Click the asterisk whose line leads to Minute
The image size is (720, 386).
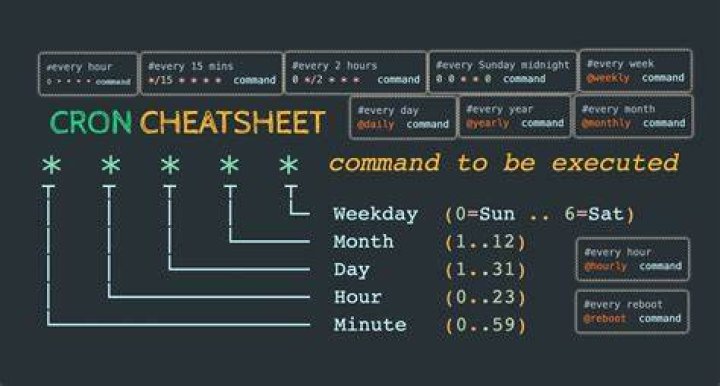tap(51, 165)
